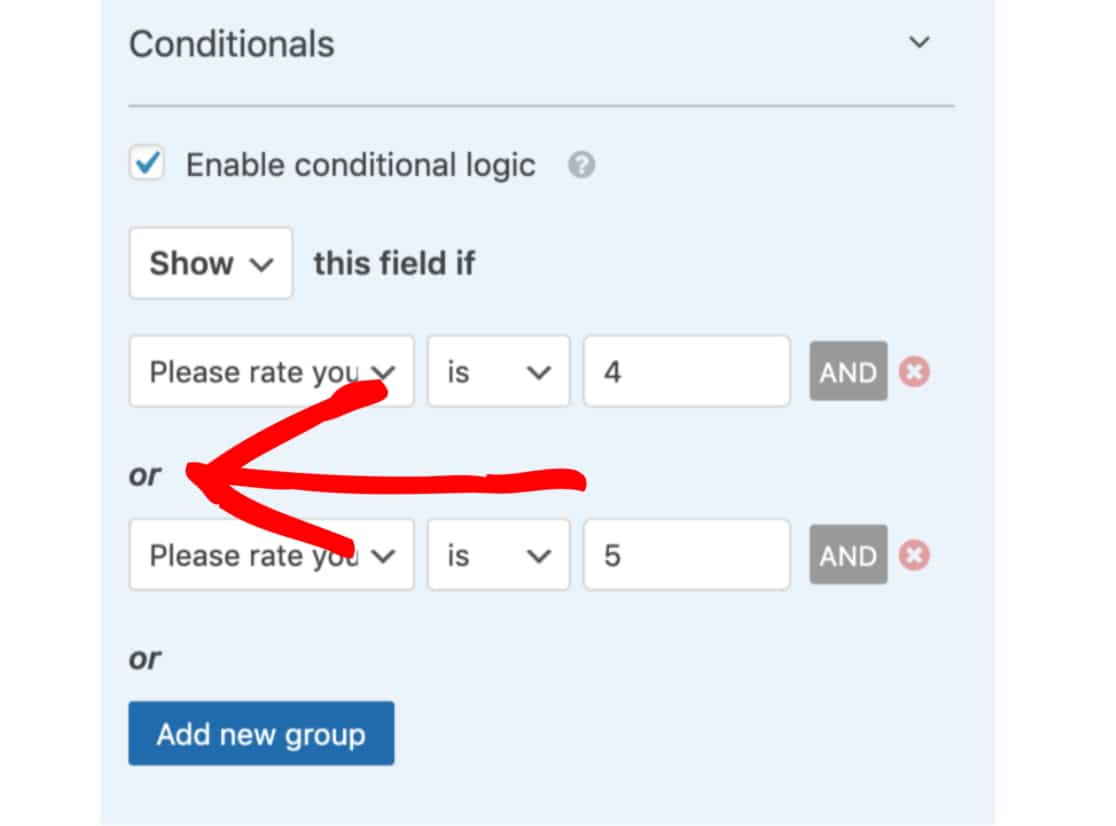Click the help question mark icon
Viewport: 1116px width, 826px height.
581,165
